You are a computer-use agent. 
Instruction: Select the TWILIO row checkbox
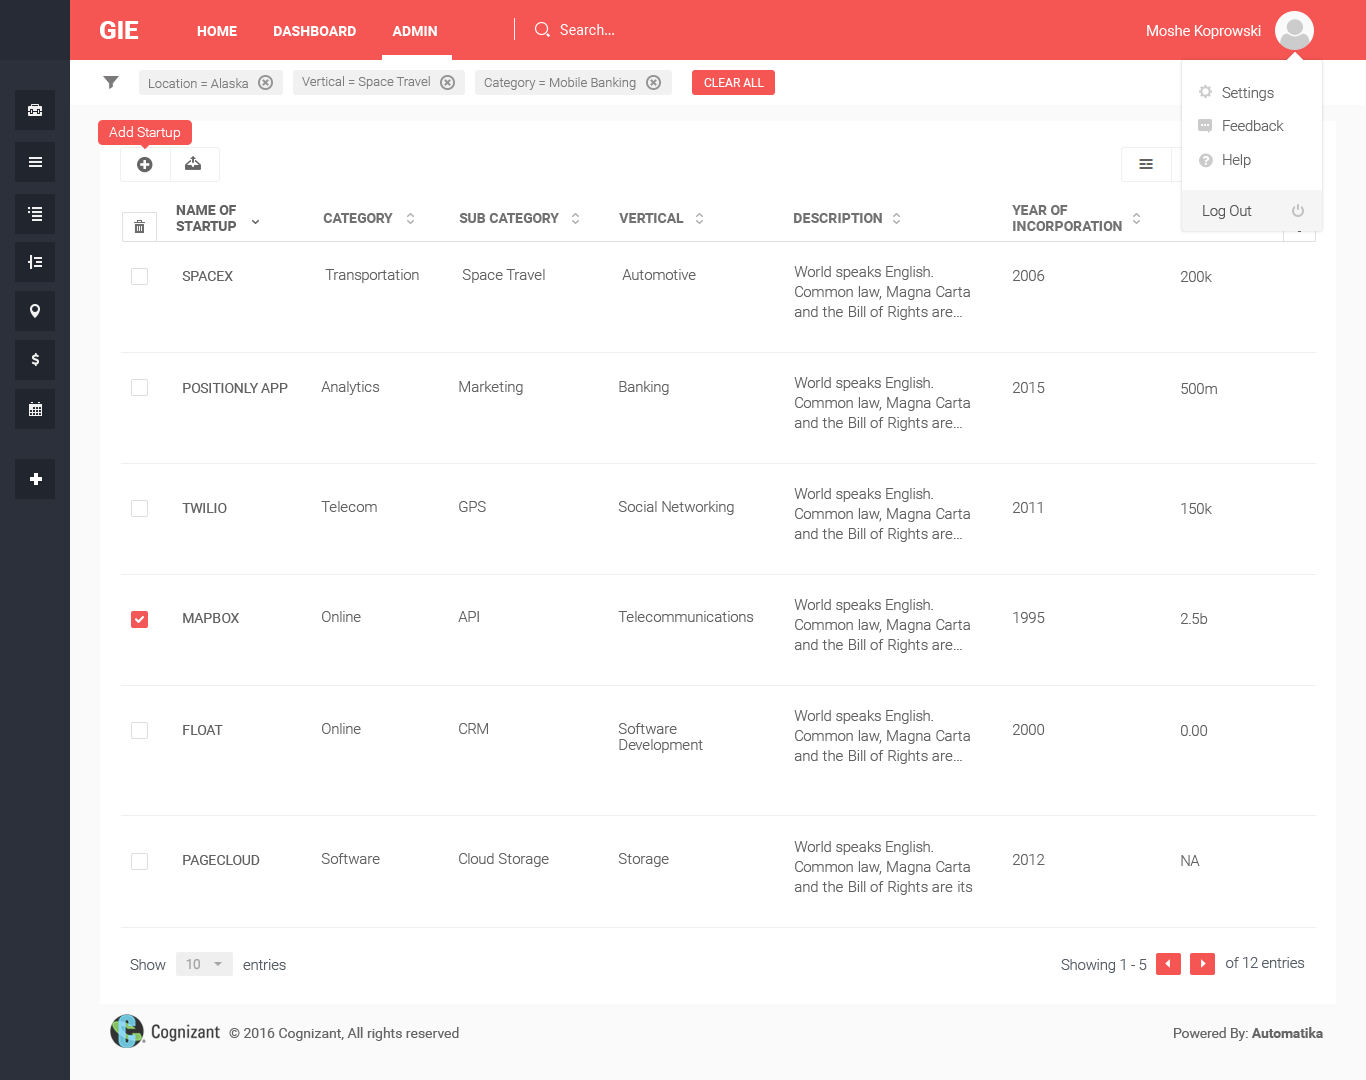click(140, 509)
